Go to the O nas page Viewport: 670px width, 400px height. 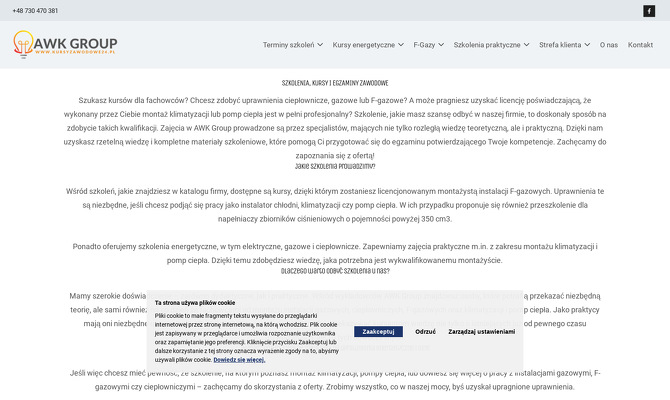coord(608,45)
